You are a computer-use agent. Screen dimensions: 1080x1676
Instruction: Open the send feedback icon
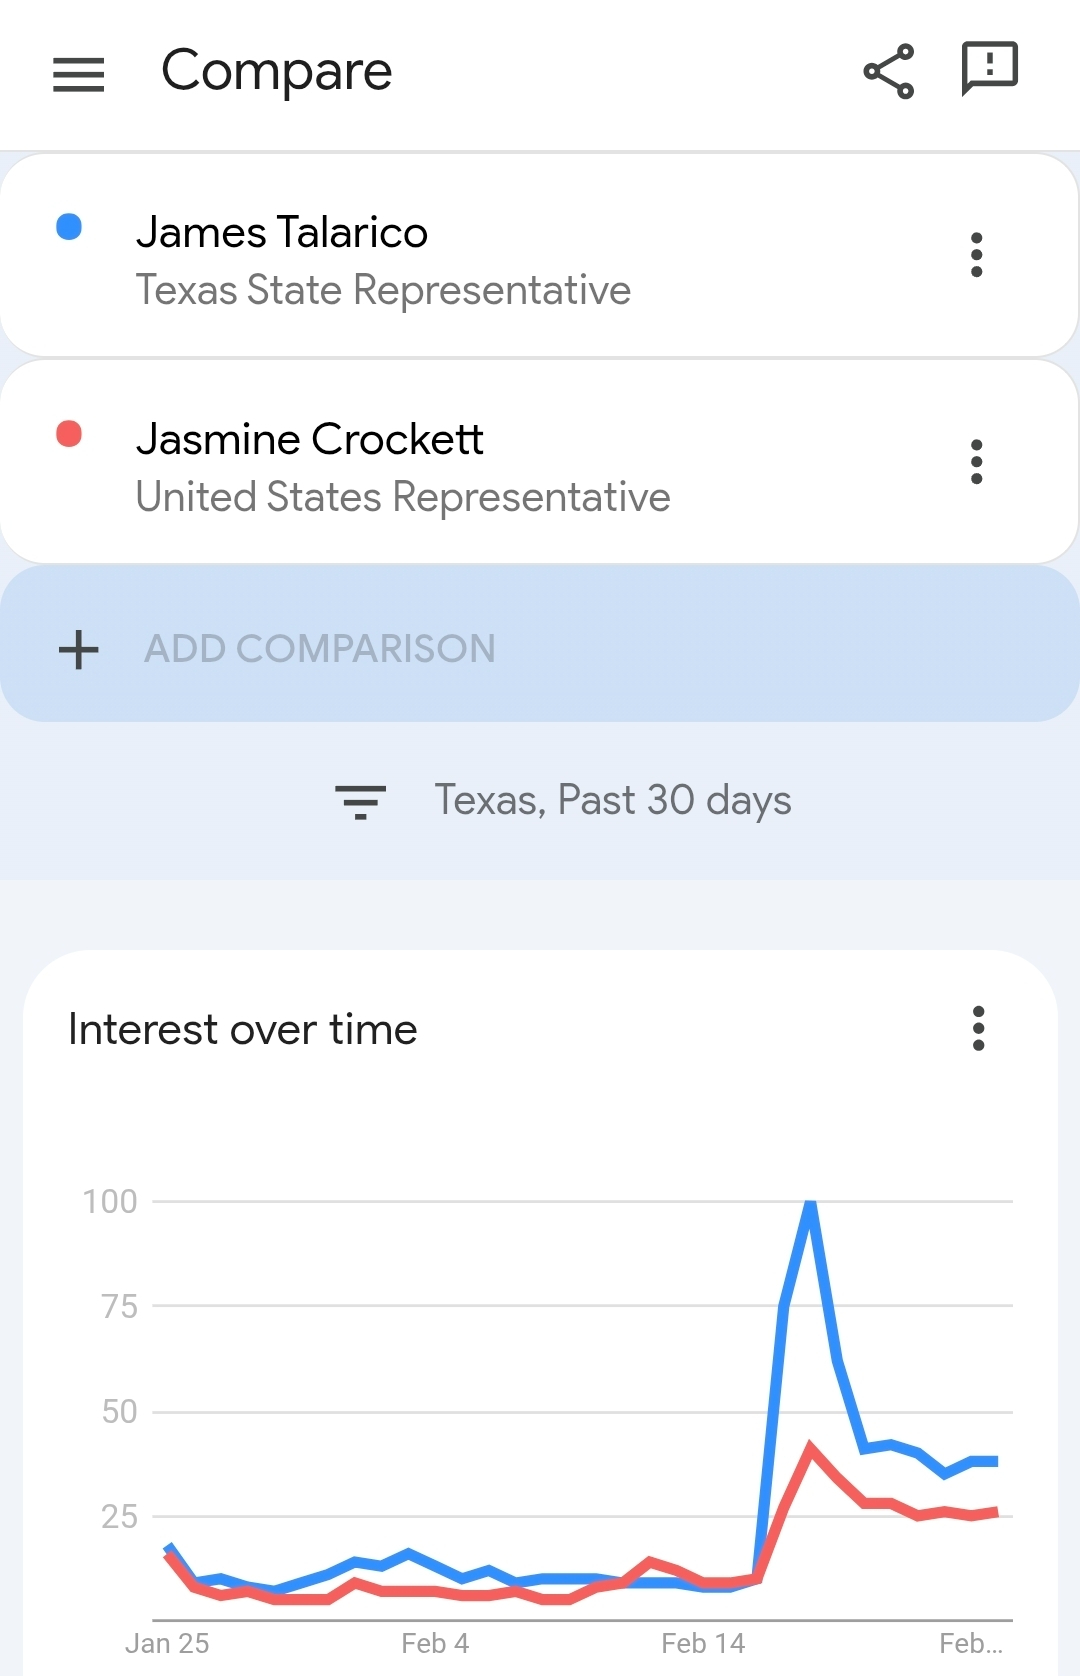(989, 69)
